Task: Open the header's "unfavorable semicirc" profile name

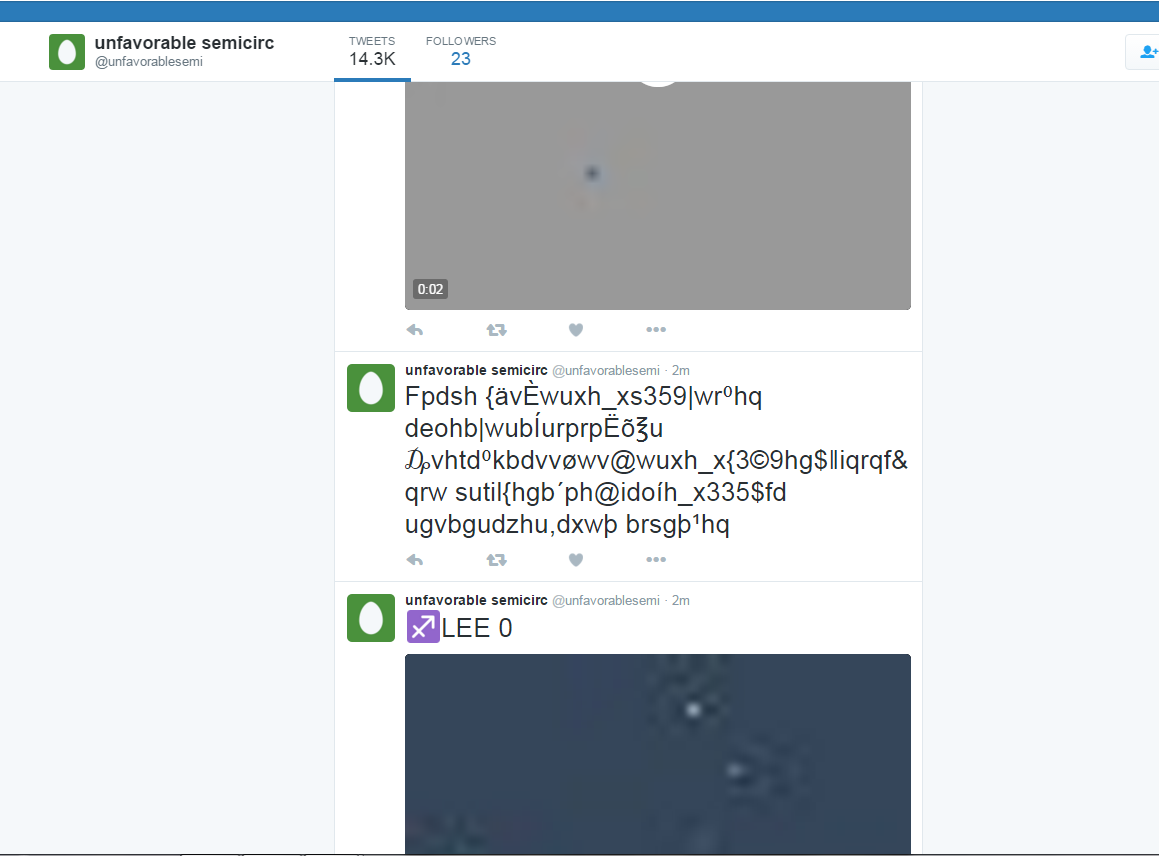Action: coord(184,43)
